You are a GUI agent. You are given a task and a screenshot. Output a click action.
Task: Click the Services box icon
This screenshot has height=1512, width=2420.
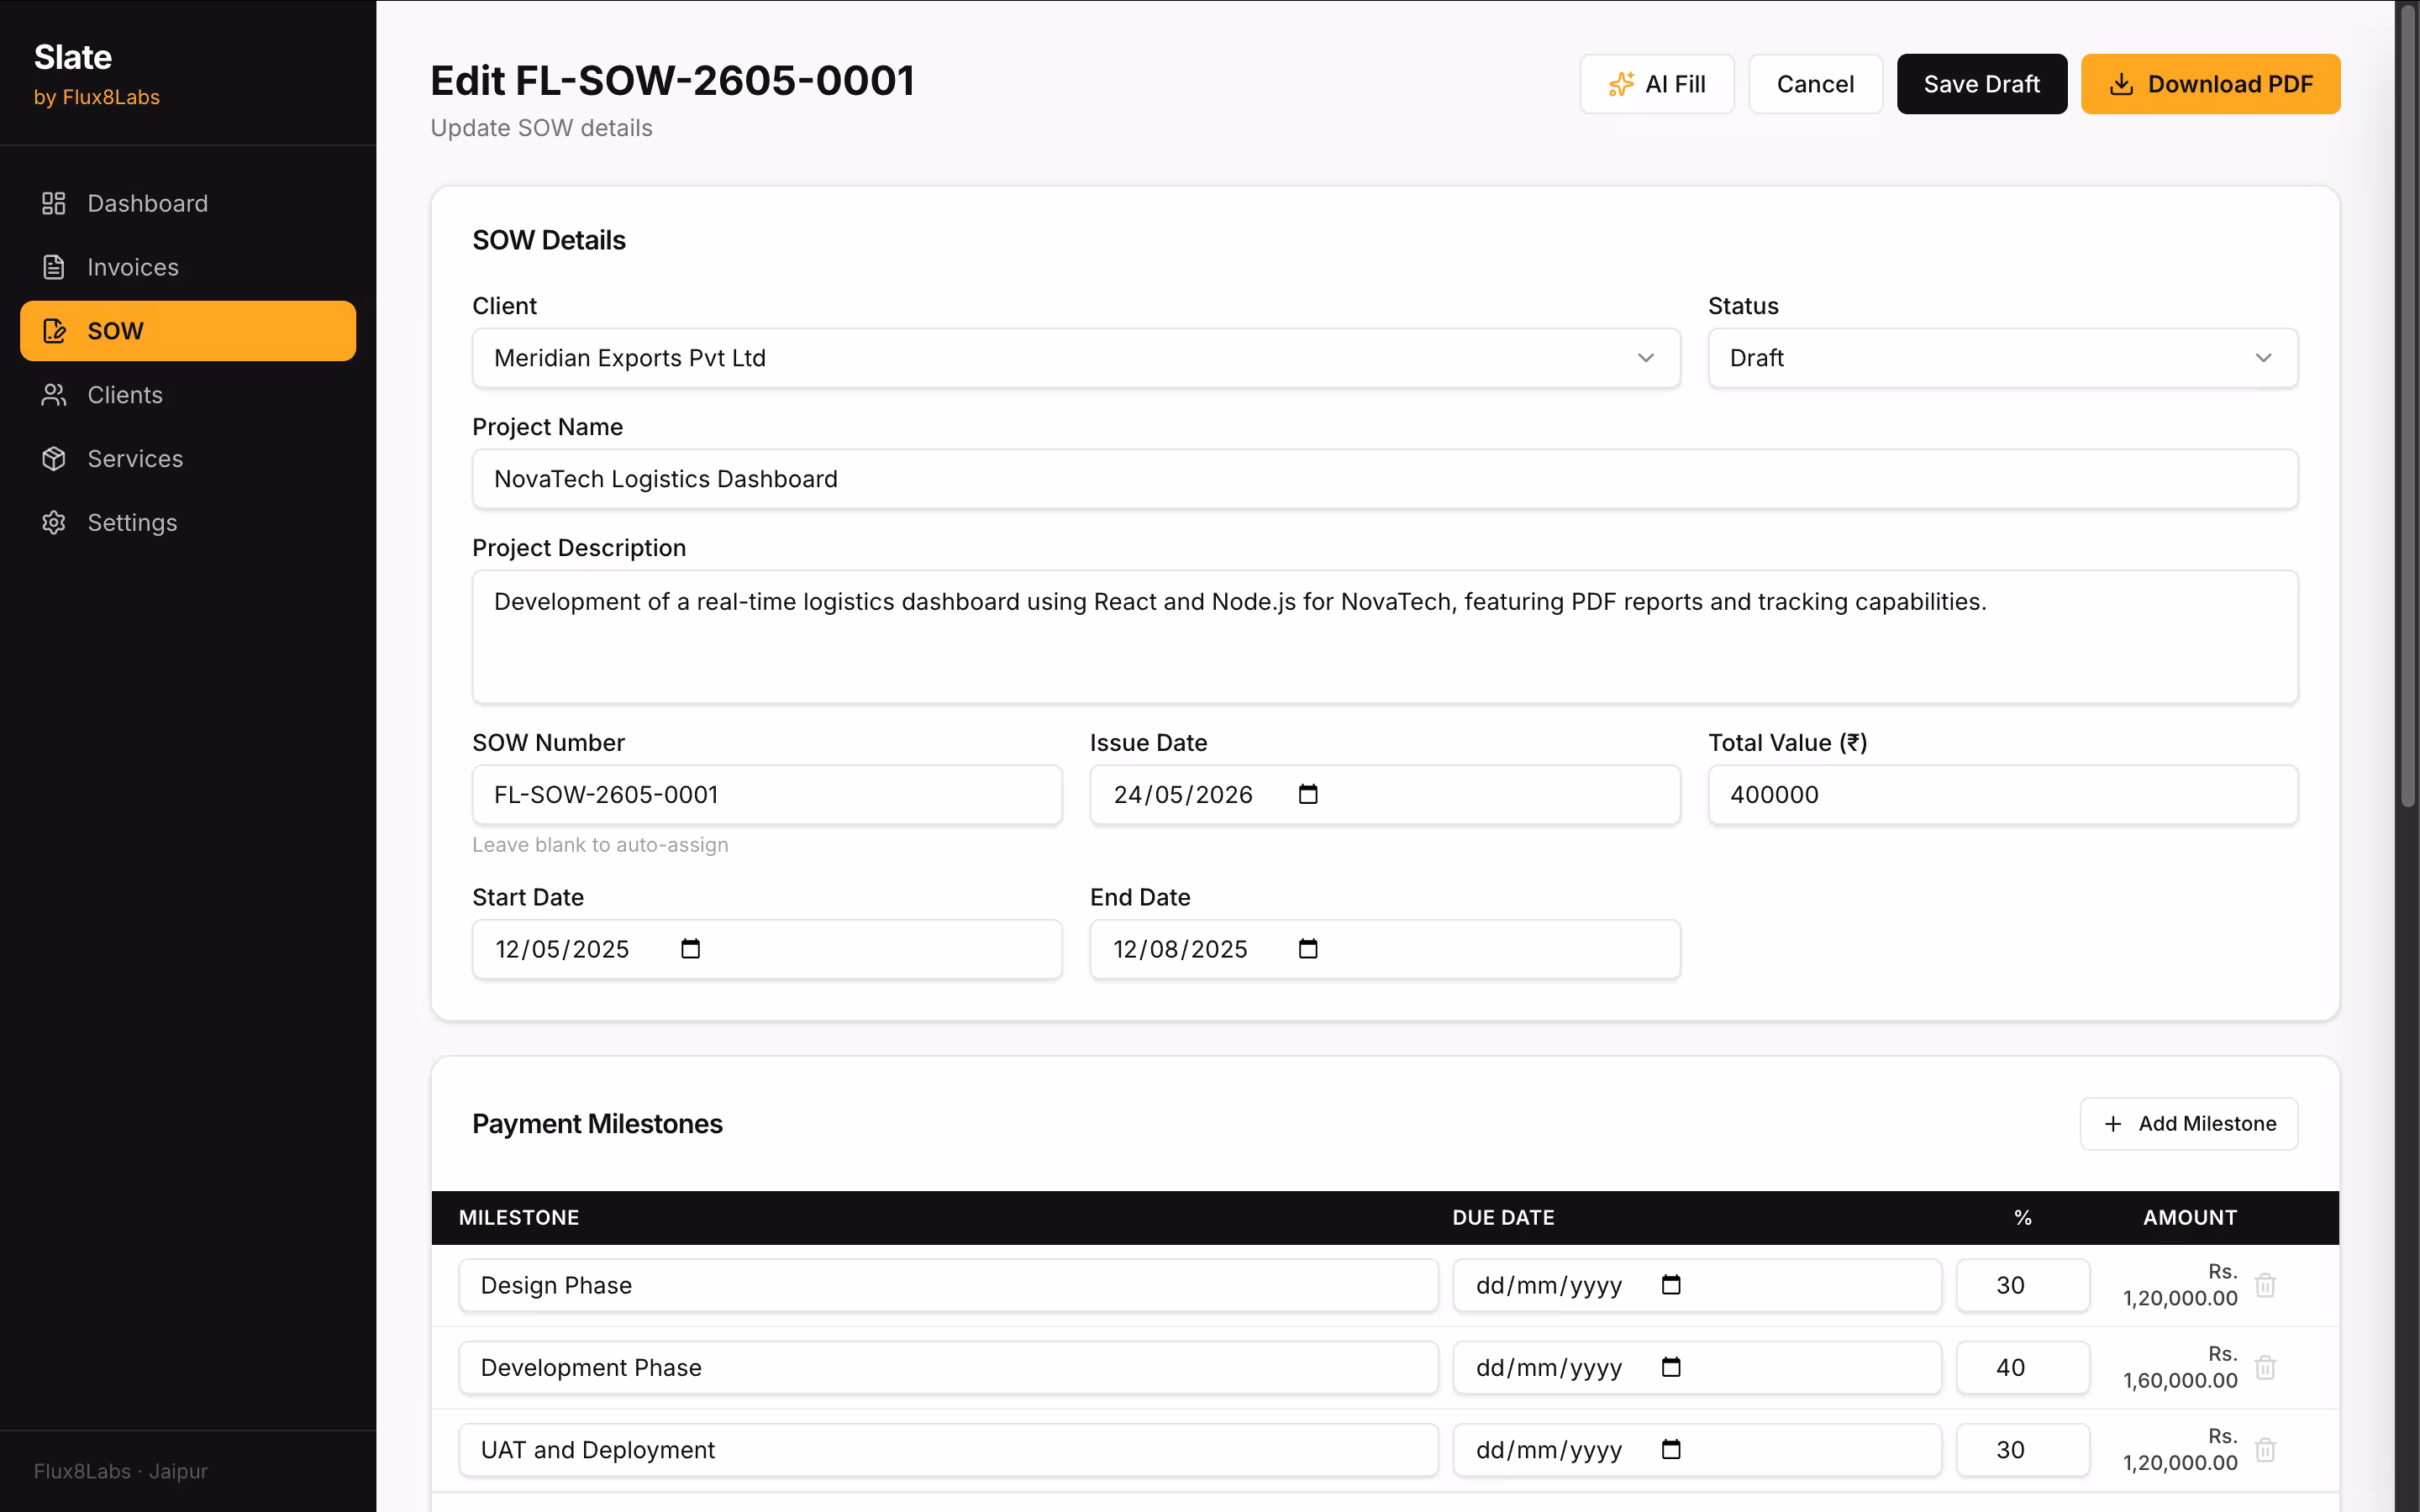(54, 459)
